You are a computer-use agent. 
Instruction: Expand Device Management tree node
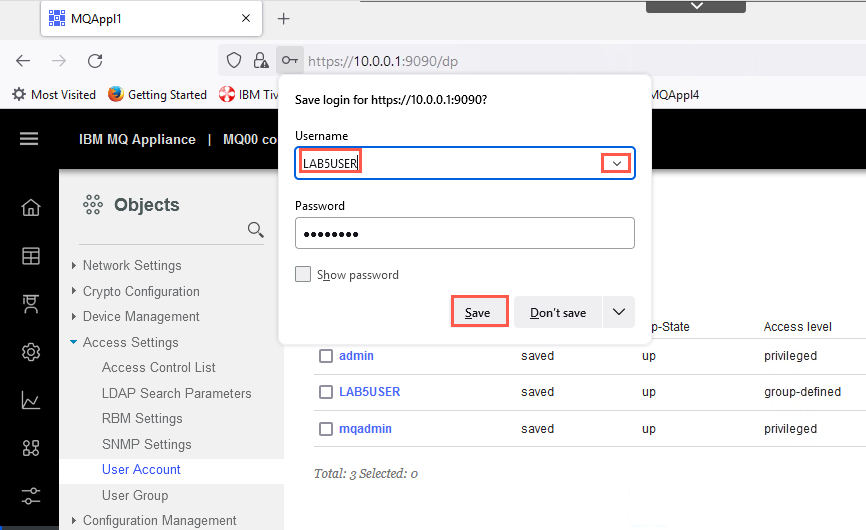(73, 316)
